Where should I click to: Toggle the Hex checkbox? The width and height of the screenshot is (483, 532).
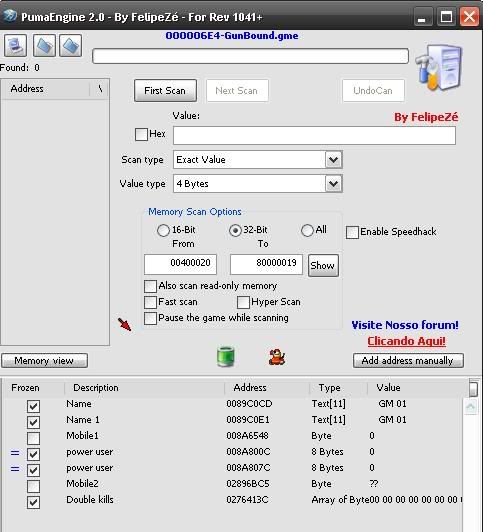[x=141, y=134]
